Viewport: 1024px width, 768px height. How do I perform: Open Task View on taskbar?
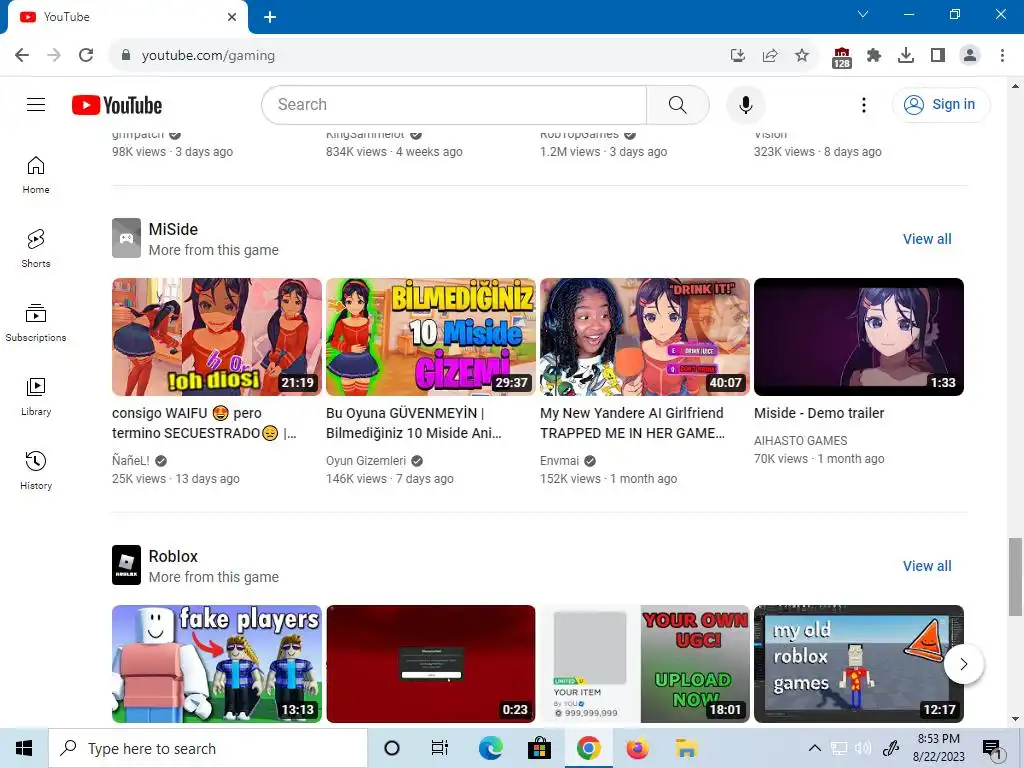440,748
